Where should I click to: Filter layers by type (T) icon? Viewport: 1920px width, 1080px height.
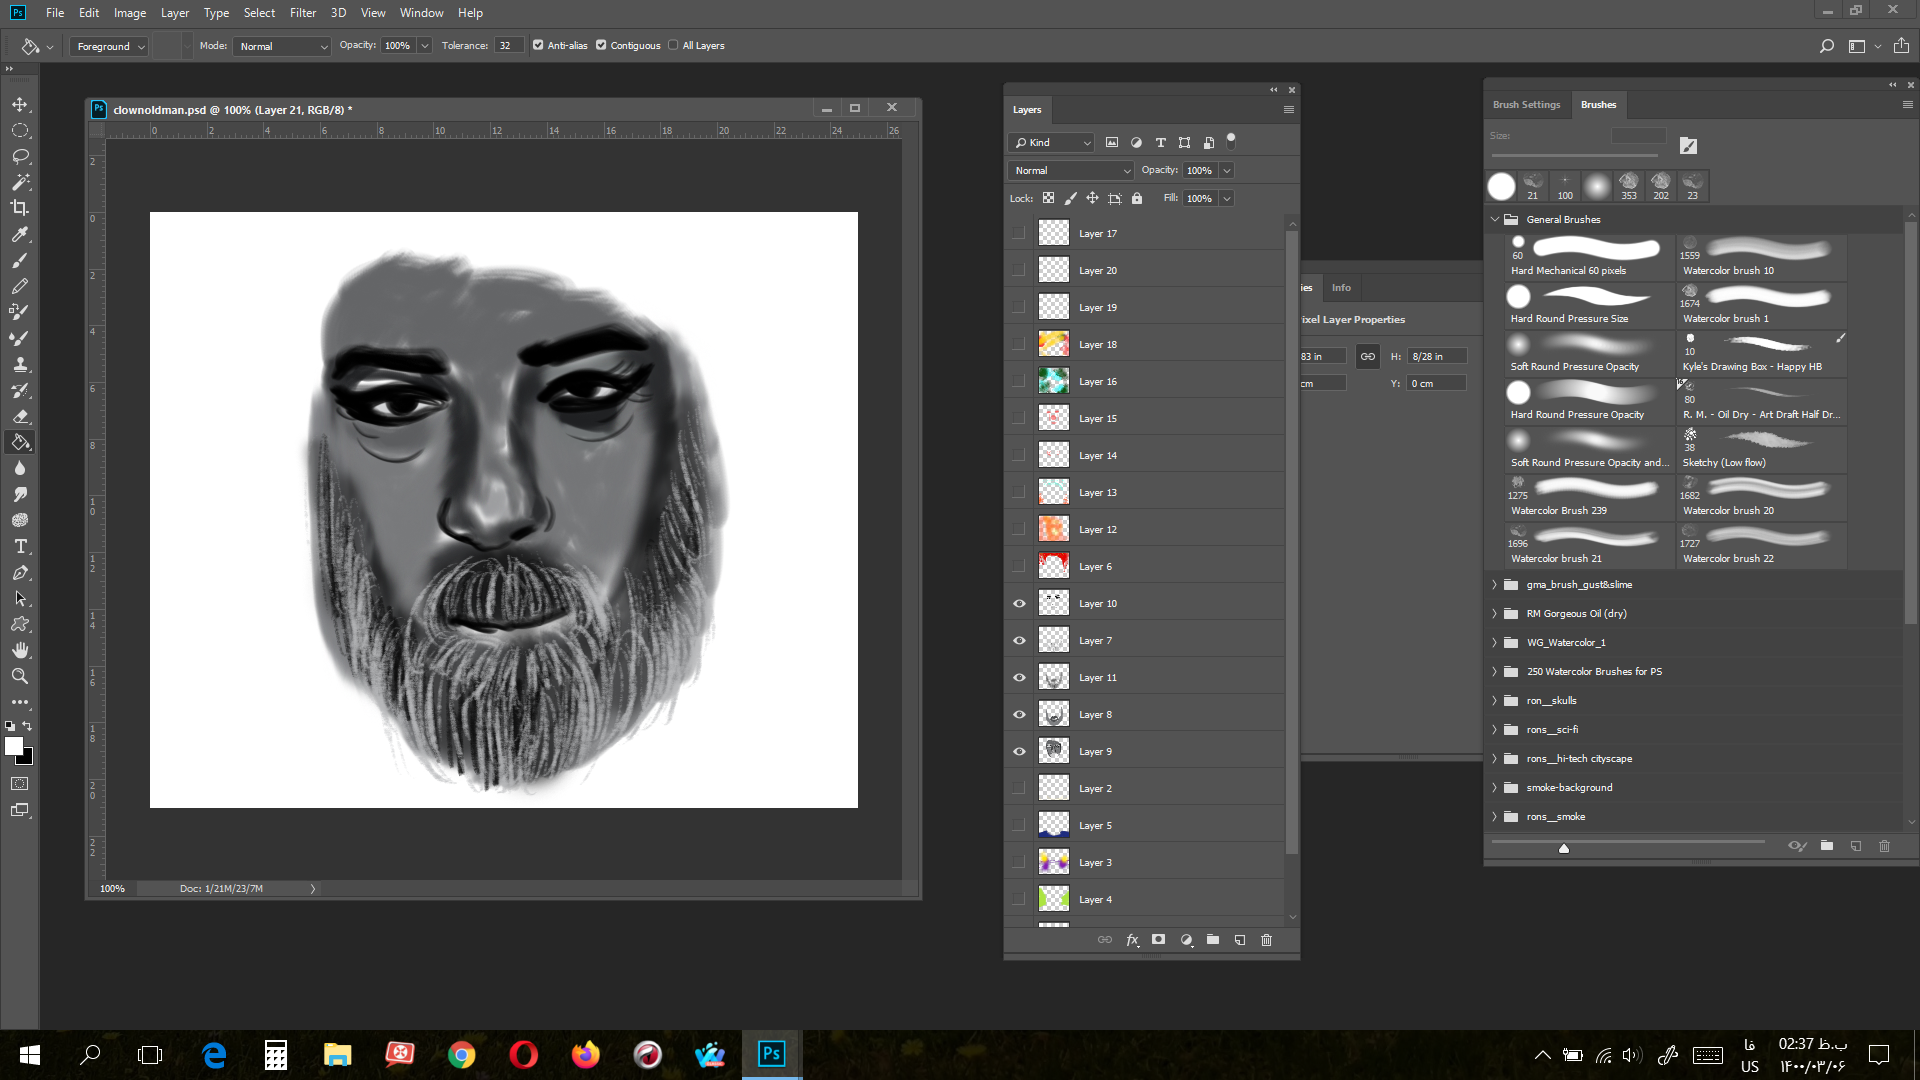[x=1160, y=143]
